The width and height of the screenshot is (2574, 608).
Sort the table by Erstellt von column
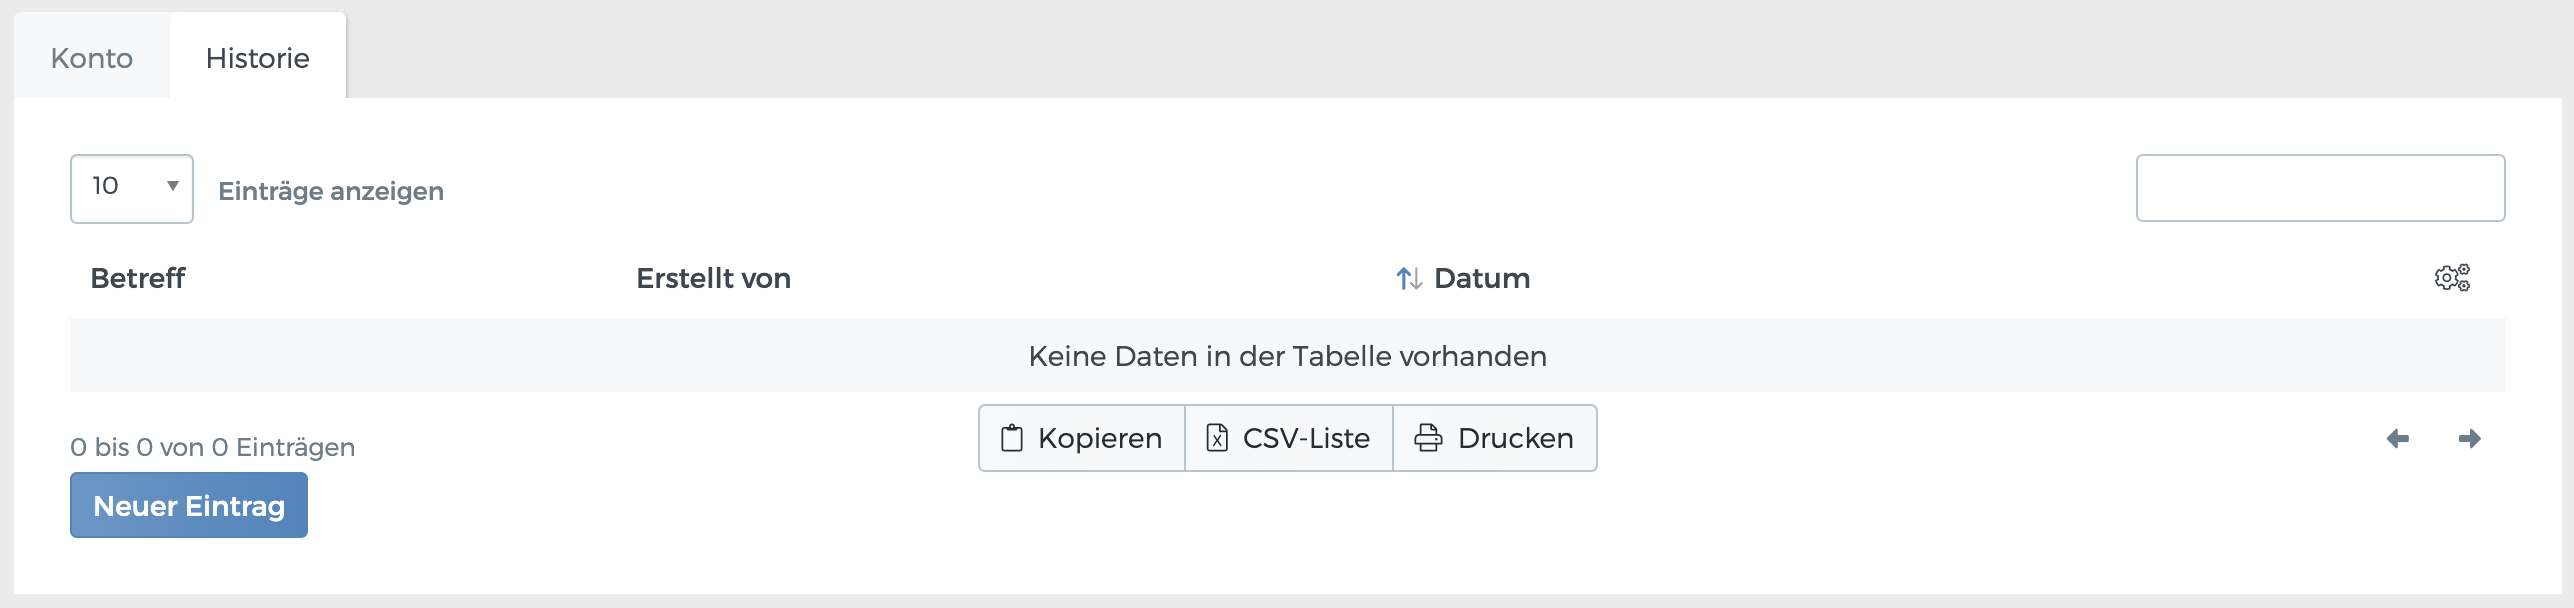(x=713, y=278)
